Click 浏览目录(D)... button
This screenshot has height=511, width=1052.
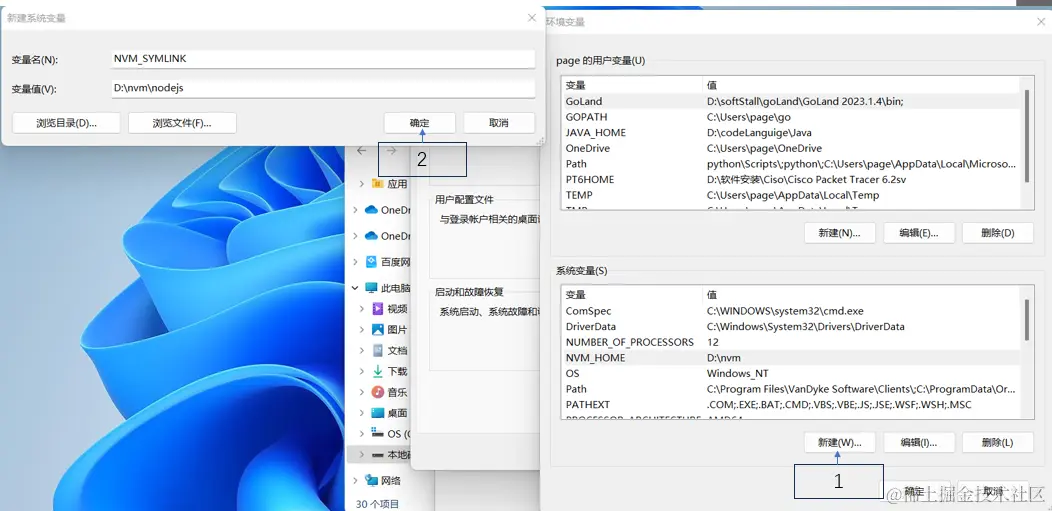(66, 123)
